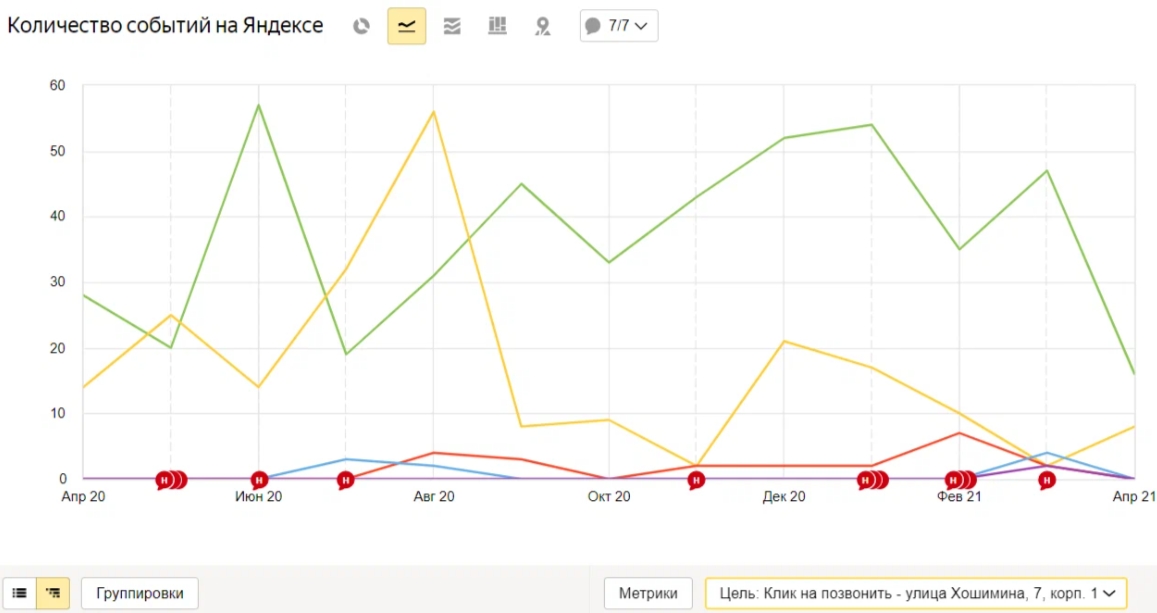This screenshot has height=613, width=1157.
Task: Switch to stacked area chart view
Action: tap(452, 27)
